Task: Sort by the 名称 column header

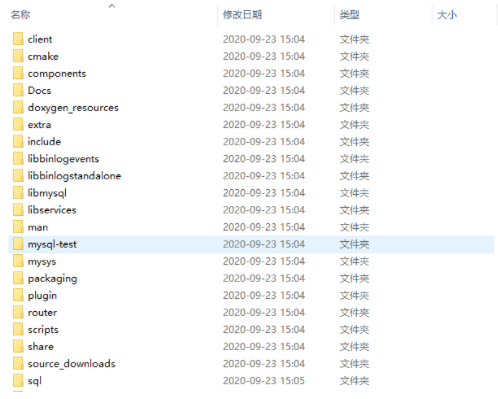Action: click(x=20, y=15)
